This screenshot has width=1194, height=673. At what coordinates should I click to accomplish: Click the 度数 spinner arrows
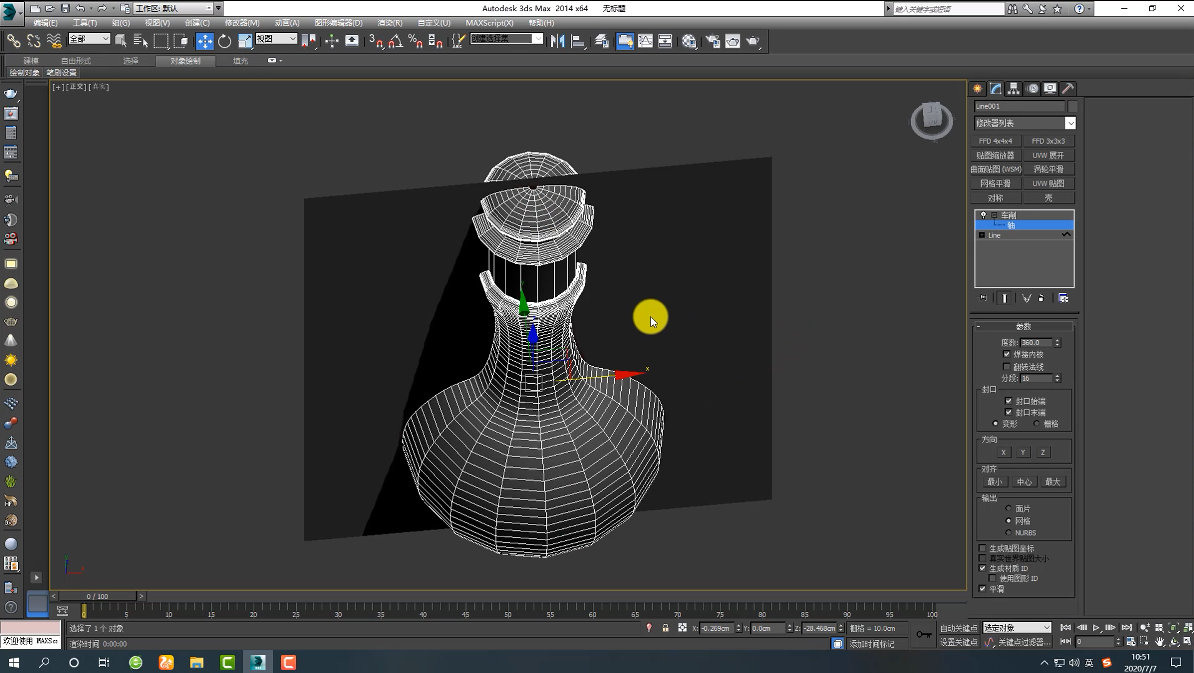coord(1057,343)
